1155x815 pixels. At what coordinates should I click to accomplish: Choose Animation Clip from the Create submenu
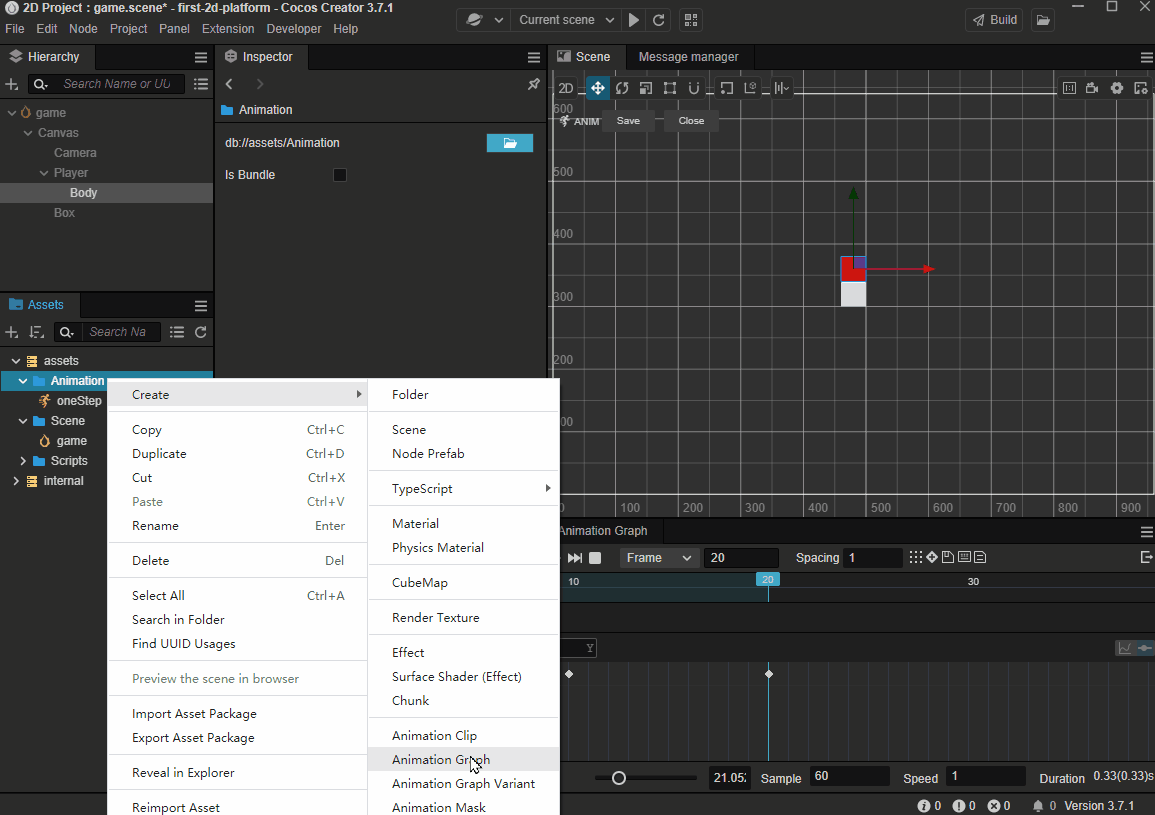(434, 735)
